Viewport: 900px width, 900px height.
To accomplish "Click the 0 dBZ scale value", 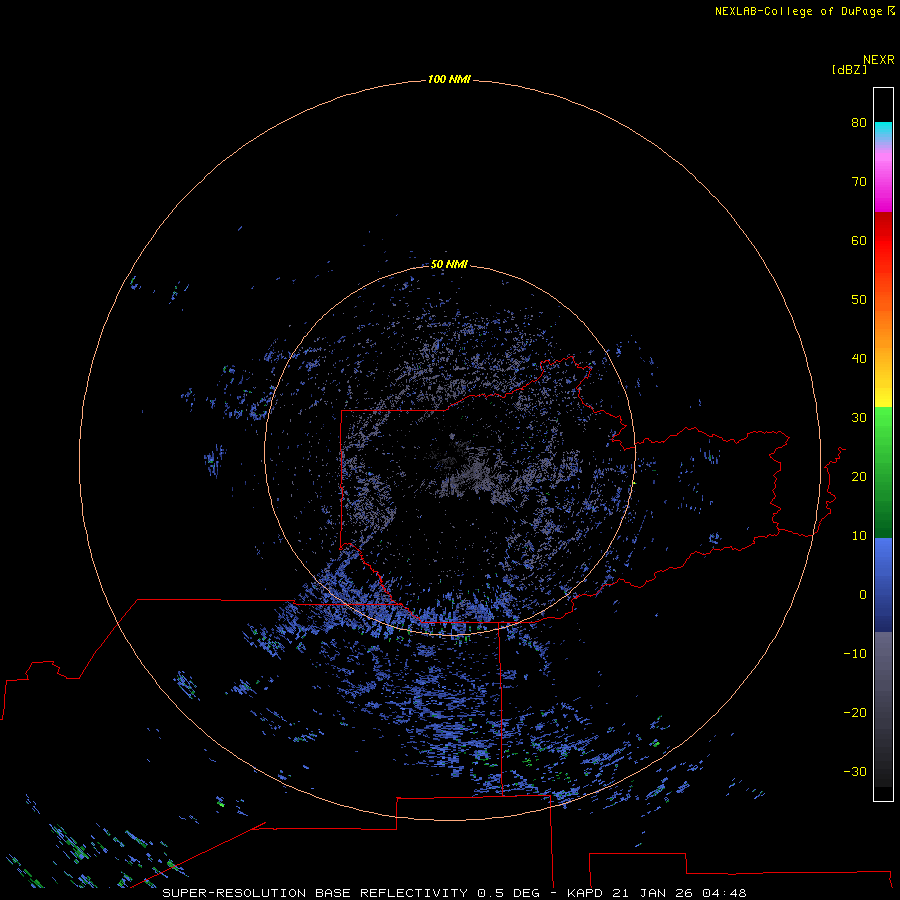I will coord(863,595).
